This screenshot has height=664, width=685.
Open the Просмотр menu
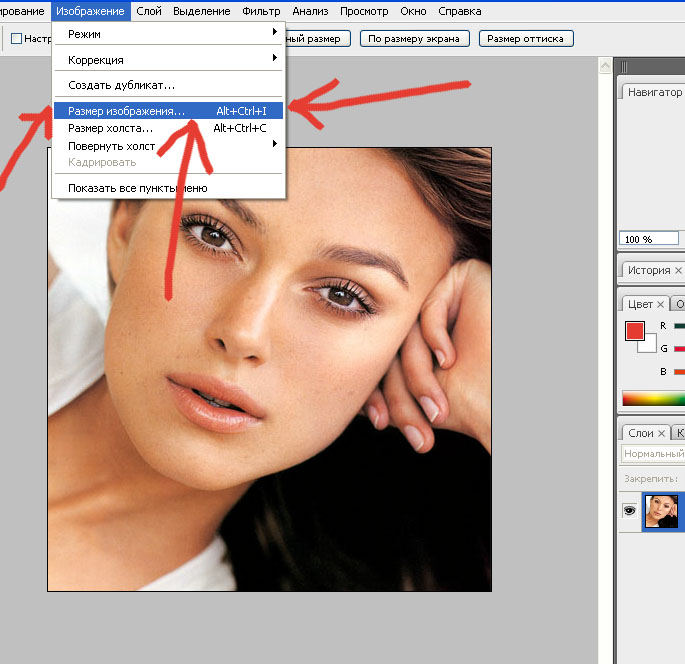(x=364, y=11)
